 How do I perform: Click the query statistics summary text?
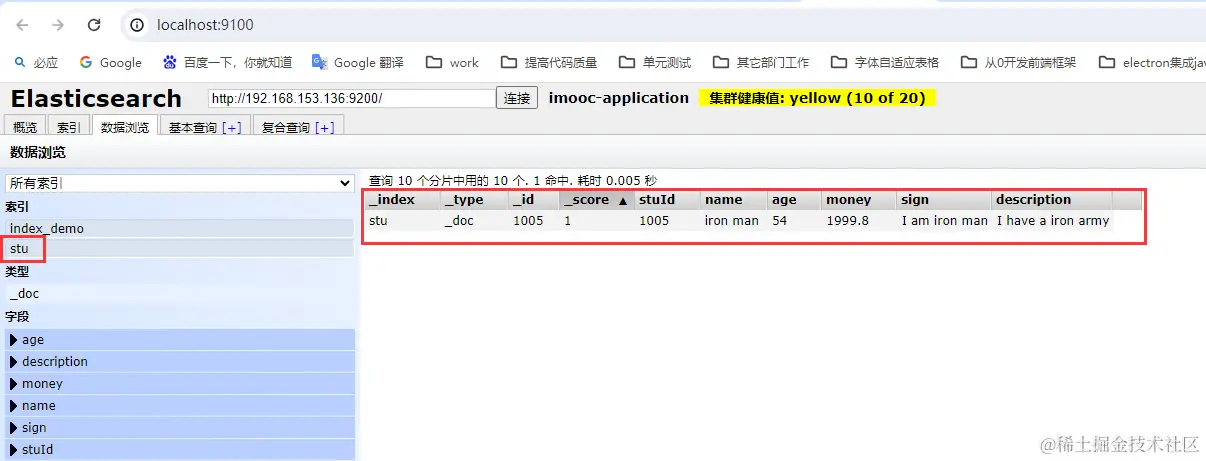tap(513, 181)
